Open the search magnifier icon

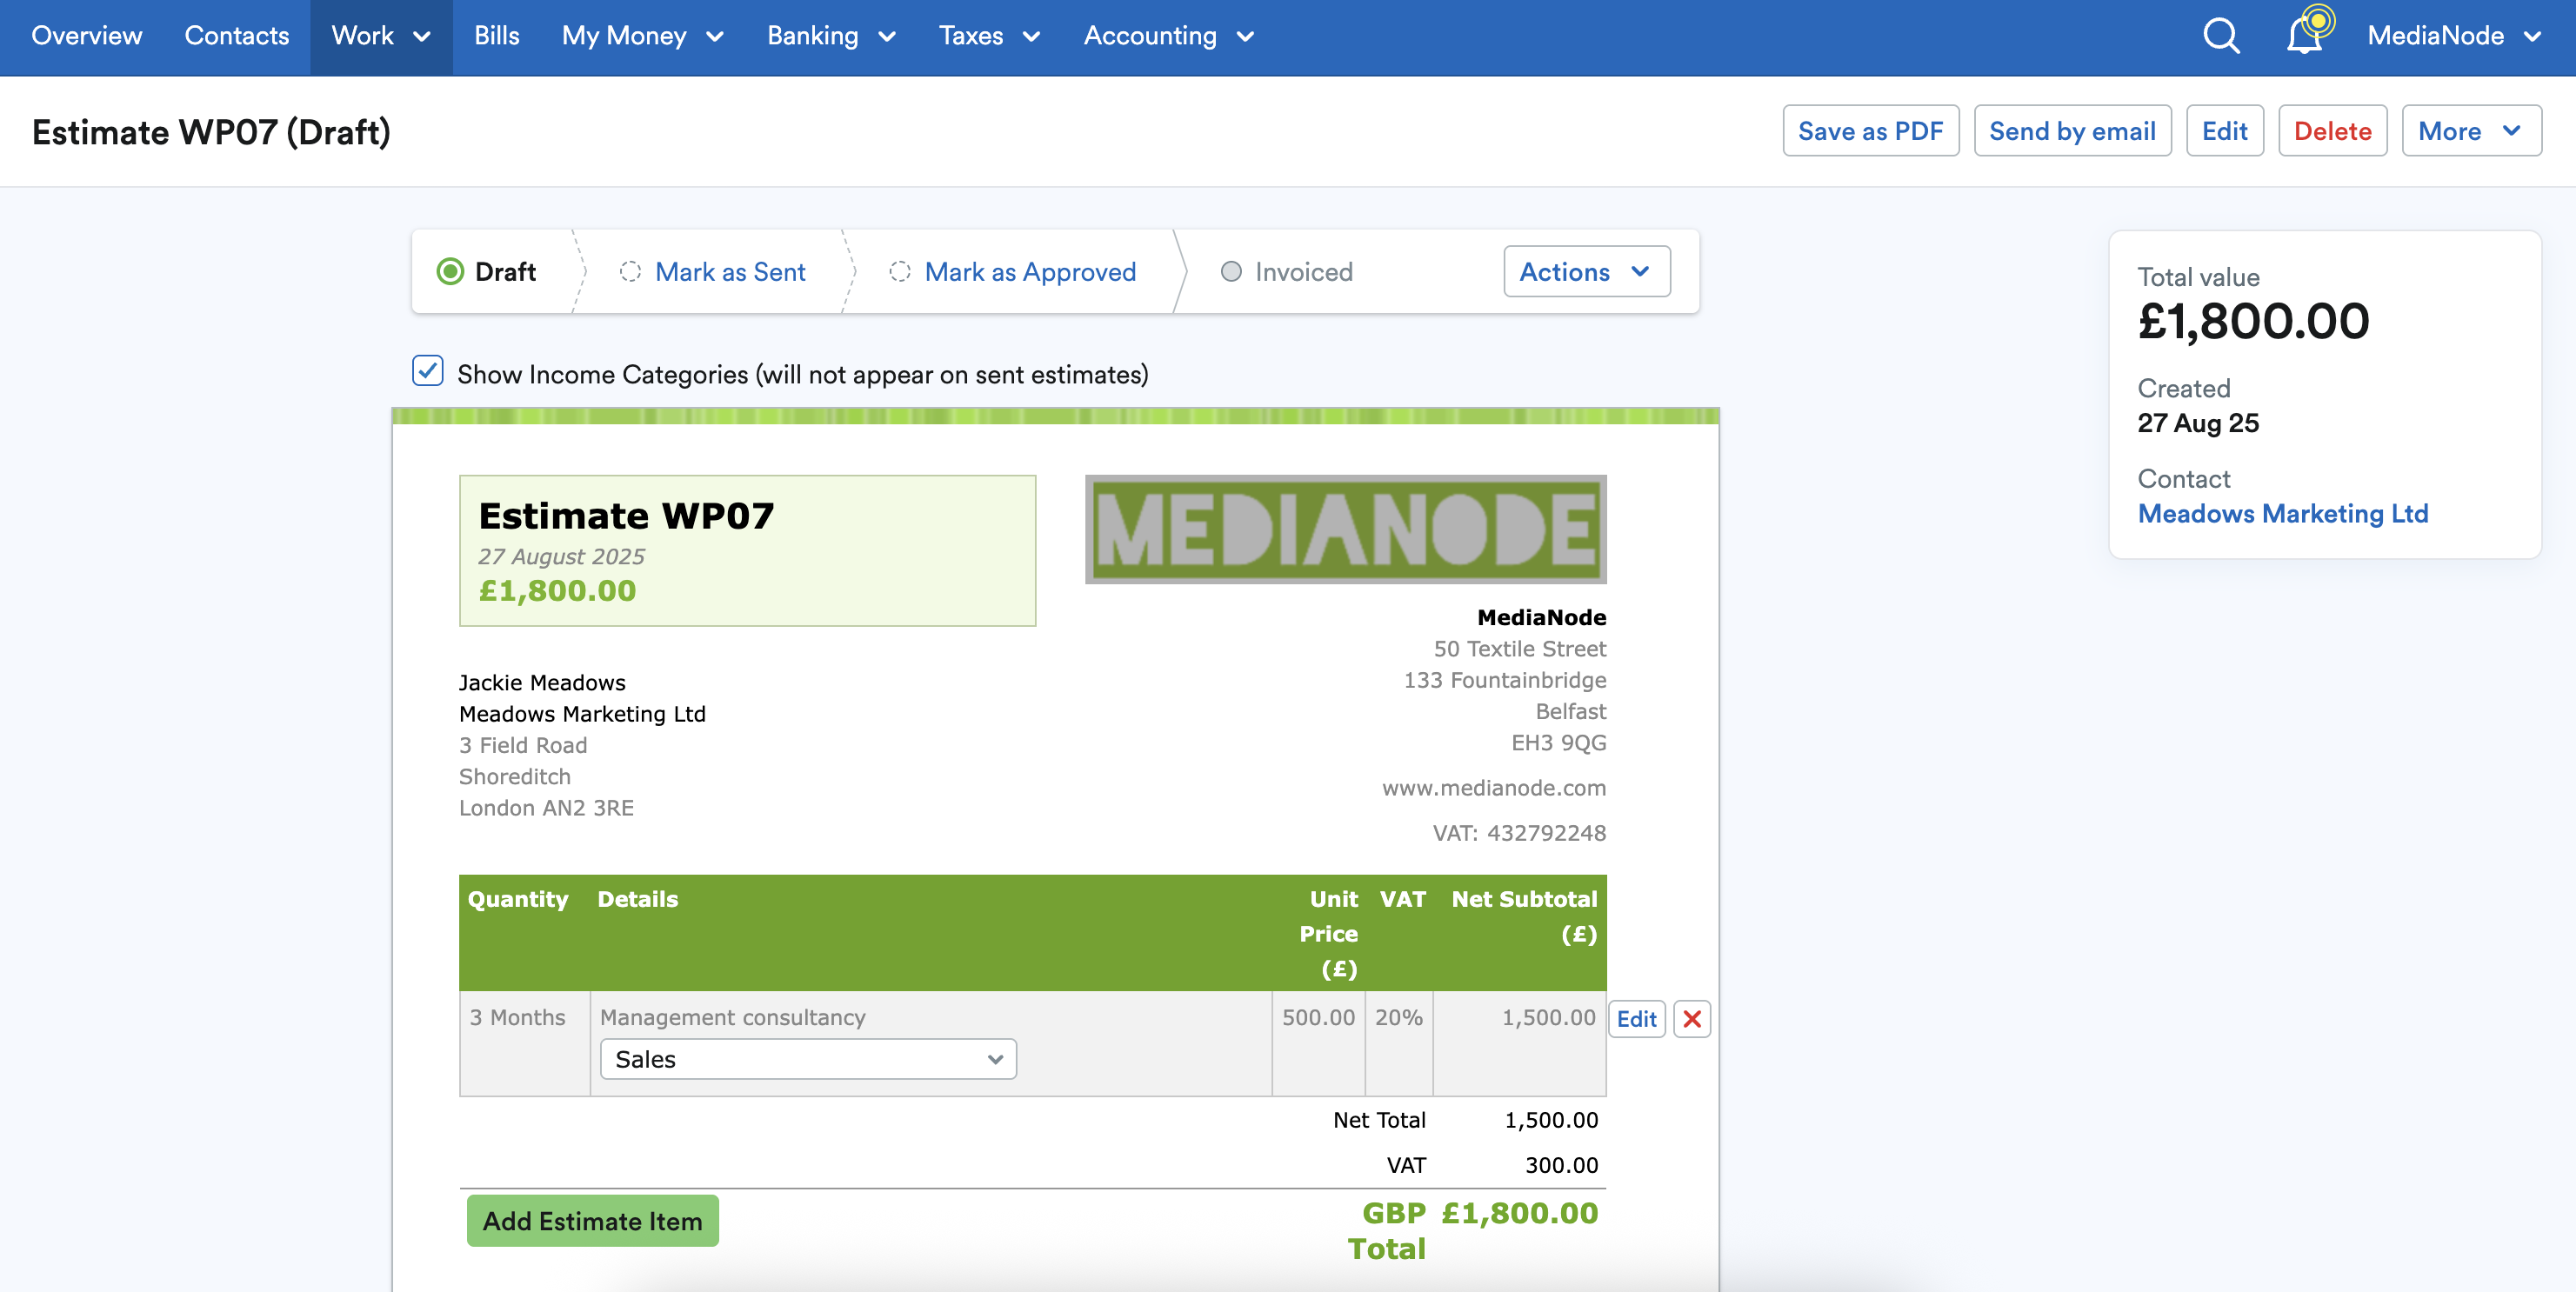coord(2221,36)
